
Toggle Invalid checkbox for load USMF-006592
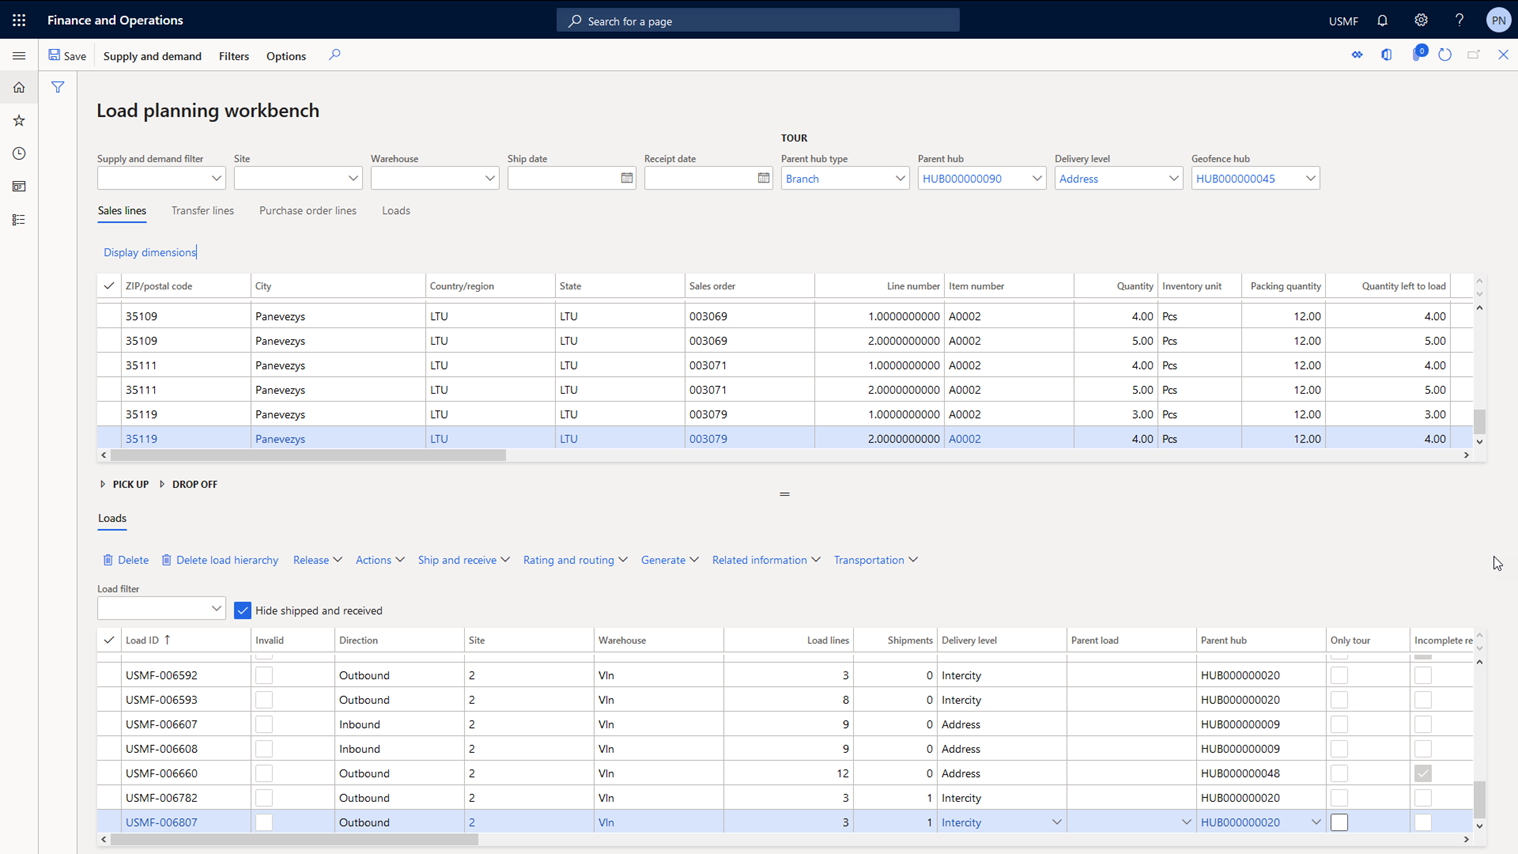tap(264, 675)
